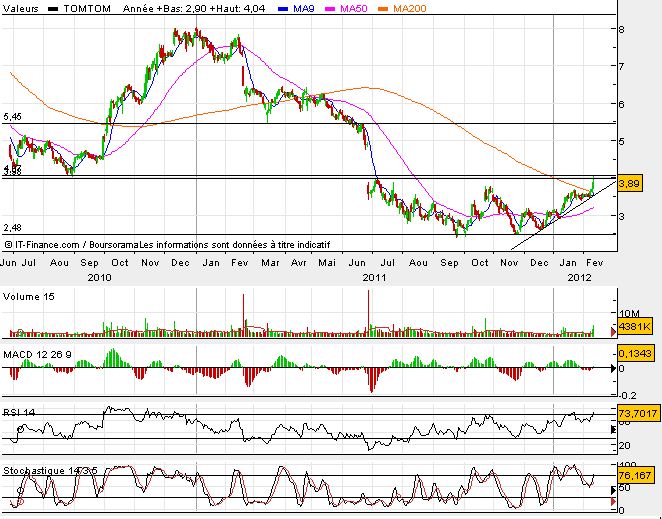662x519 pixels.
Task: Click the orange MA200 legend swatch
Action: 383,9
